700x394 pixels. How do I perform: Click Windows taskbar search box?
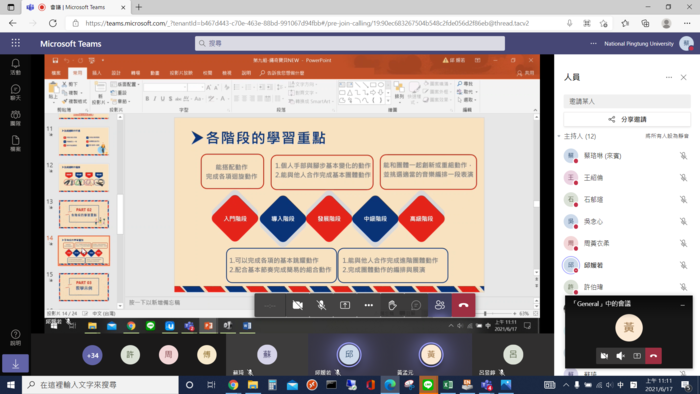coord(100,385)
